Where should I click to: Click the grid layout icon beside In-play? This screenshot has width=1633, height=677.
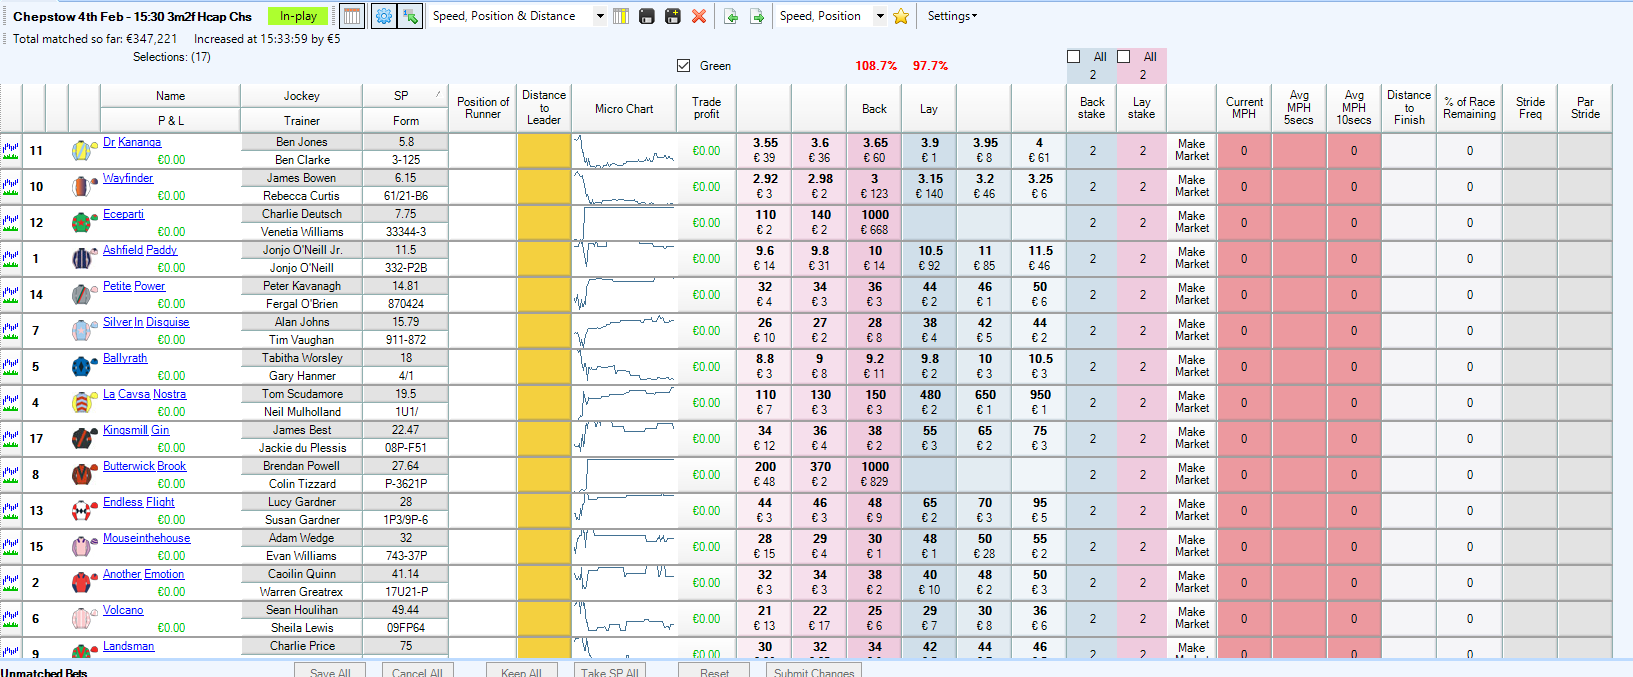(x=352, y=16)
